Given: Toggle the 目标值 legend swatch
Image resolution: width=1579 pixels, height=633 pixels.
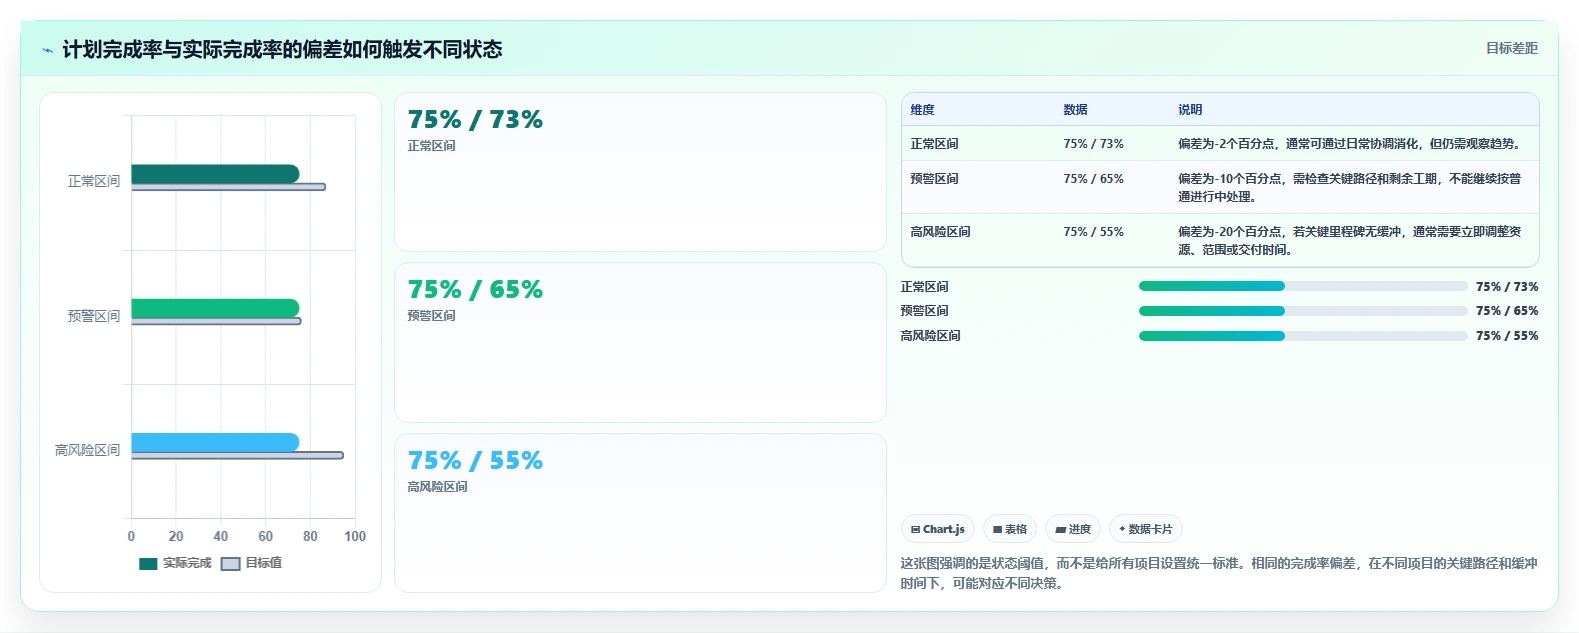Looking at the screenshot, I should [x=230, y=564].
